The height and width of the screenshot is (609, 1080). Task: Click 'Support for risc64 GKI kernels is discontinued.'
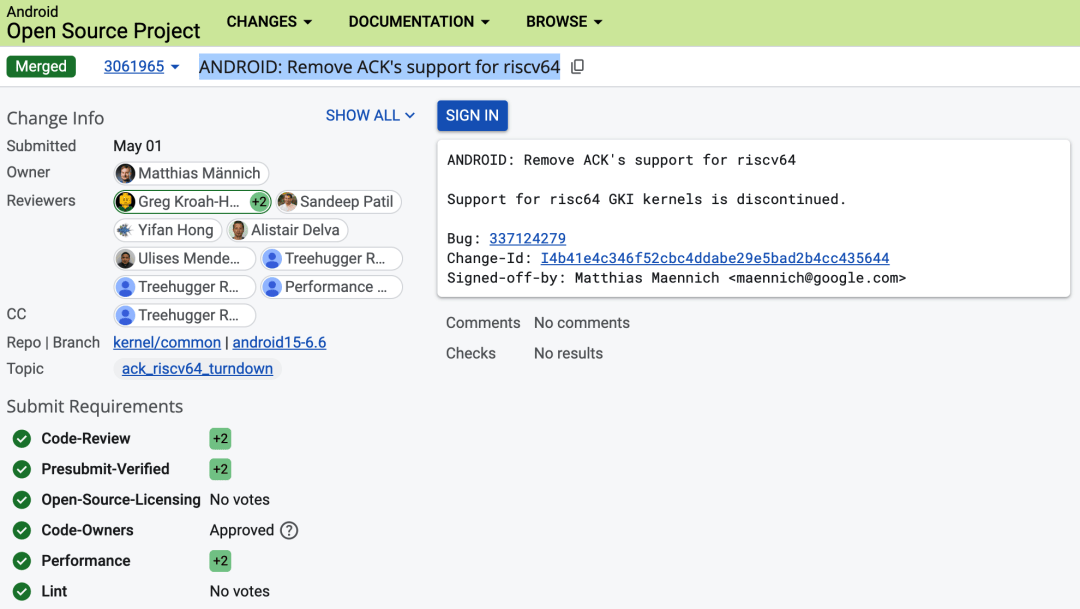647,199
